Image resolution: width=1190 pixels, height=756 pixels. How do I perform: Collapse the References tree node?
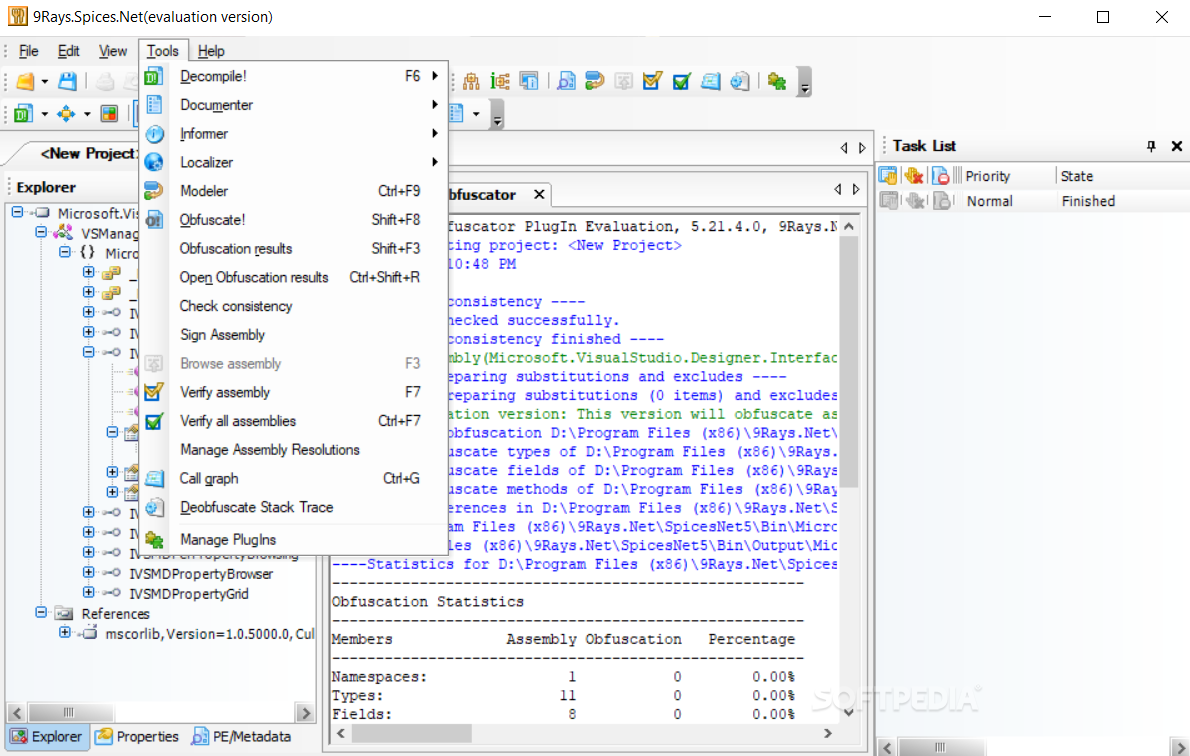(41, 612)
